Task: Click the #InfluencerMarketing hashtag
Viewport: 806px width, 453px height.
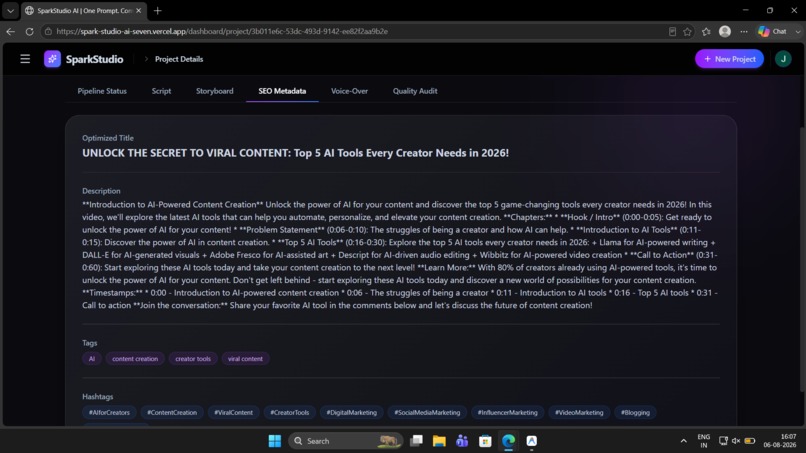Action: 507,412
